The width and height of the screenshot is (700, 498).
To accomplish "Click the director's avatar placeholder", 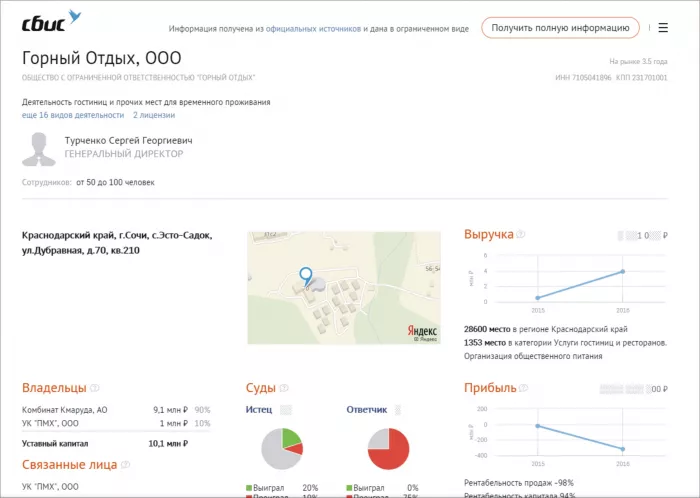I will (x=40, y=148).
